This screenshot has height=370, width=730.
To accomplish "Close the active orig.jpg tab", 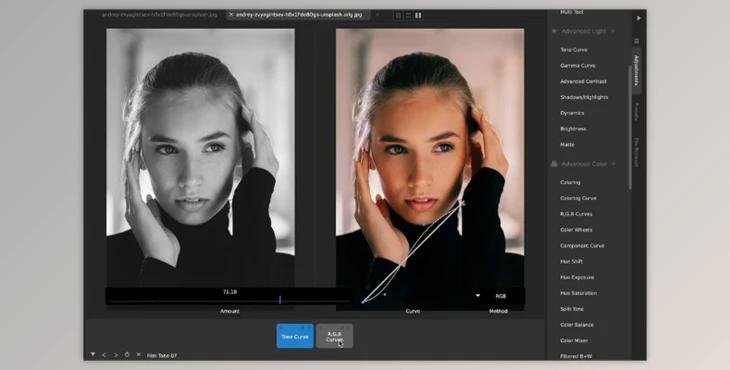I will coord(231,15).
